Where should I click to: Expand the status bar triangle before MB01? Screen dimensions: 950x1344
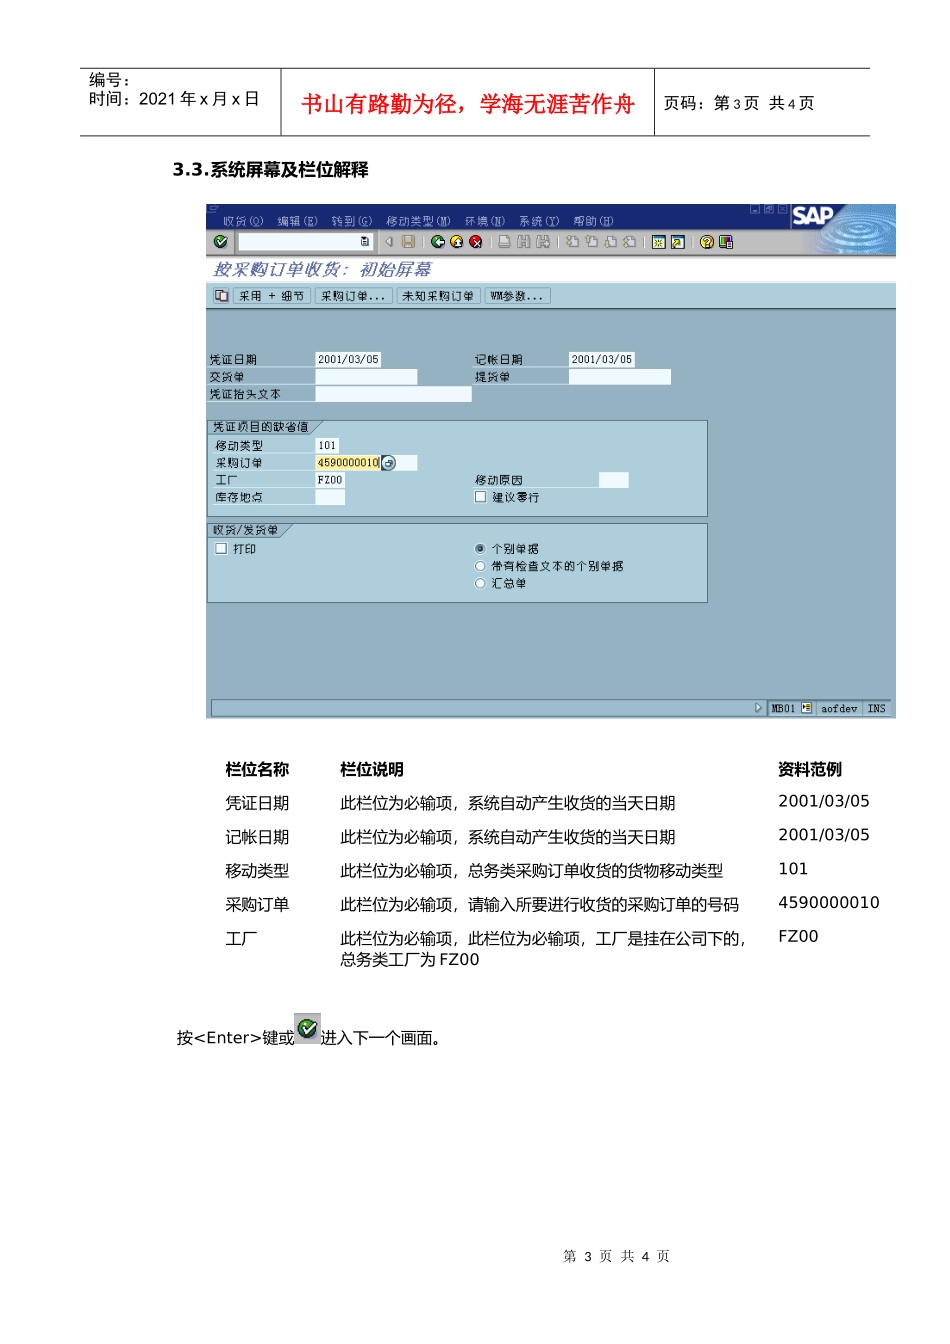point(758,708)
